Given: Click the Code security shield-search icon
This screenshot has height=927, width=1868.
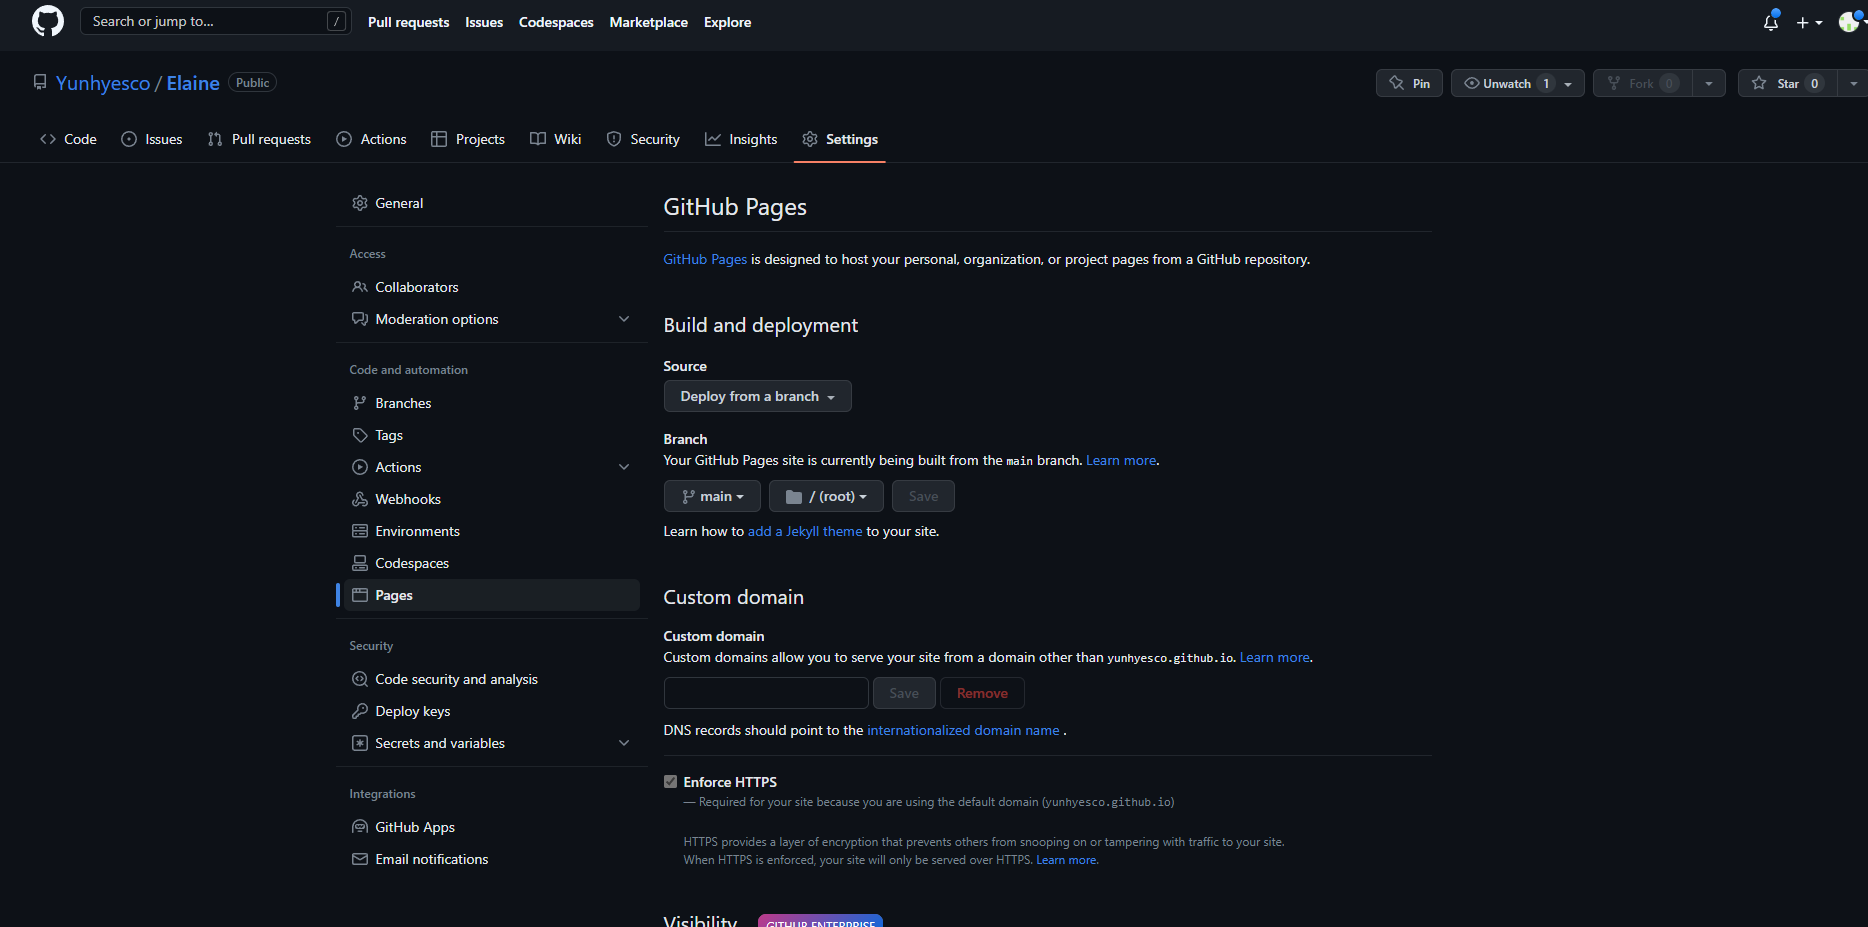Looking at the screenshot, I should pyautogui.click(x=360, y=679).
